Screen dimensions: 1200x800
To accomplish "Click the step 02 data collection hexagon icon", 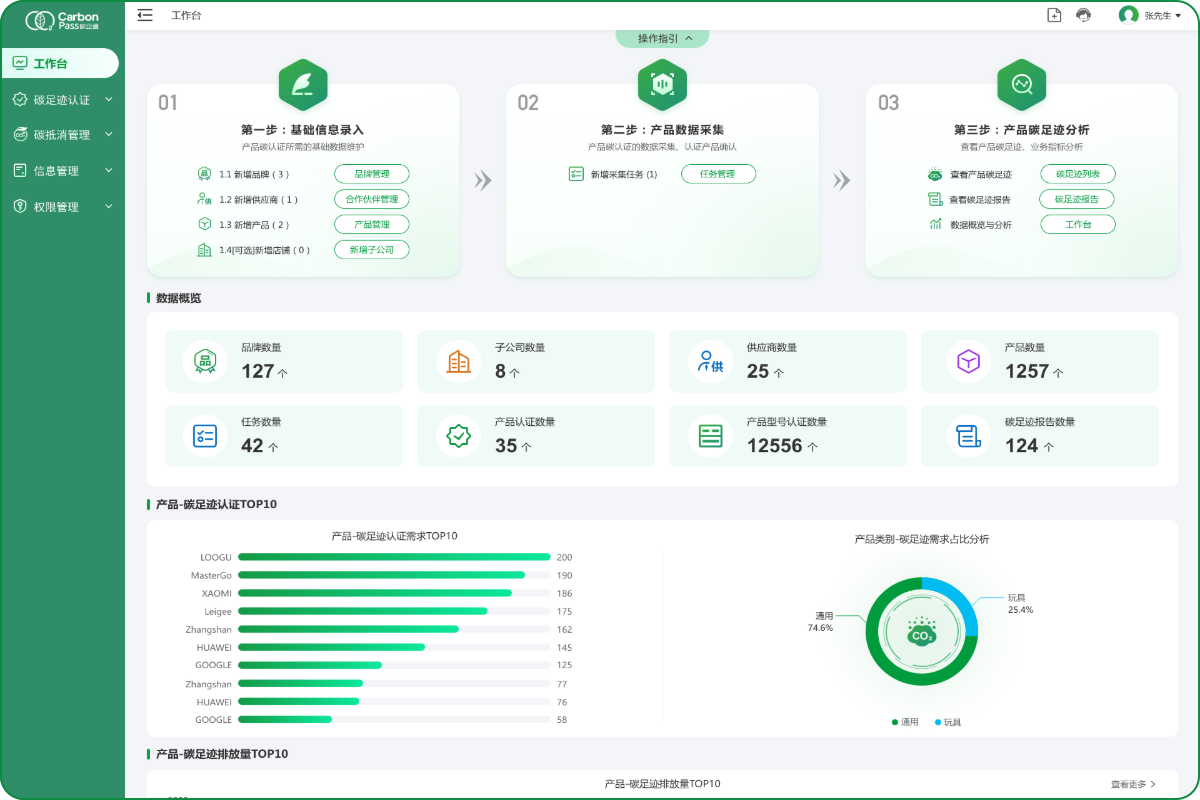I will click(662, 85).
